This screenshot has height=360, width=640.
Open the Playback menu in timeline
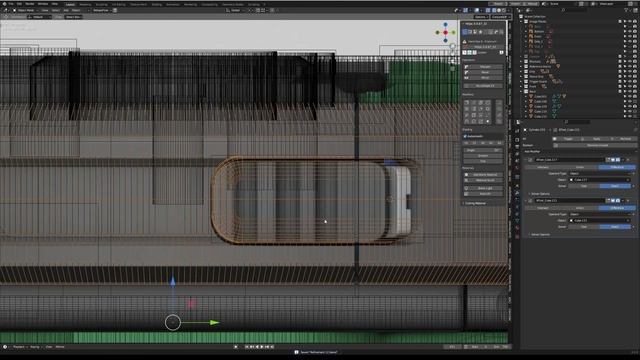point(19,347)
